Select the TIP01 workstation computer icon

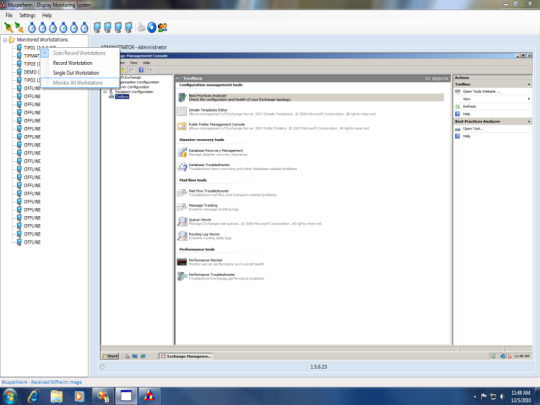pos(20,48)
